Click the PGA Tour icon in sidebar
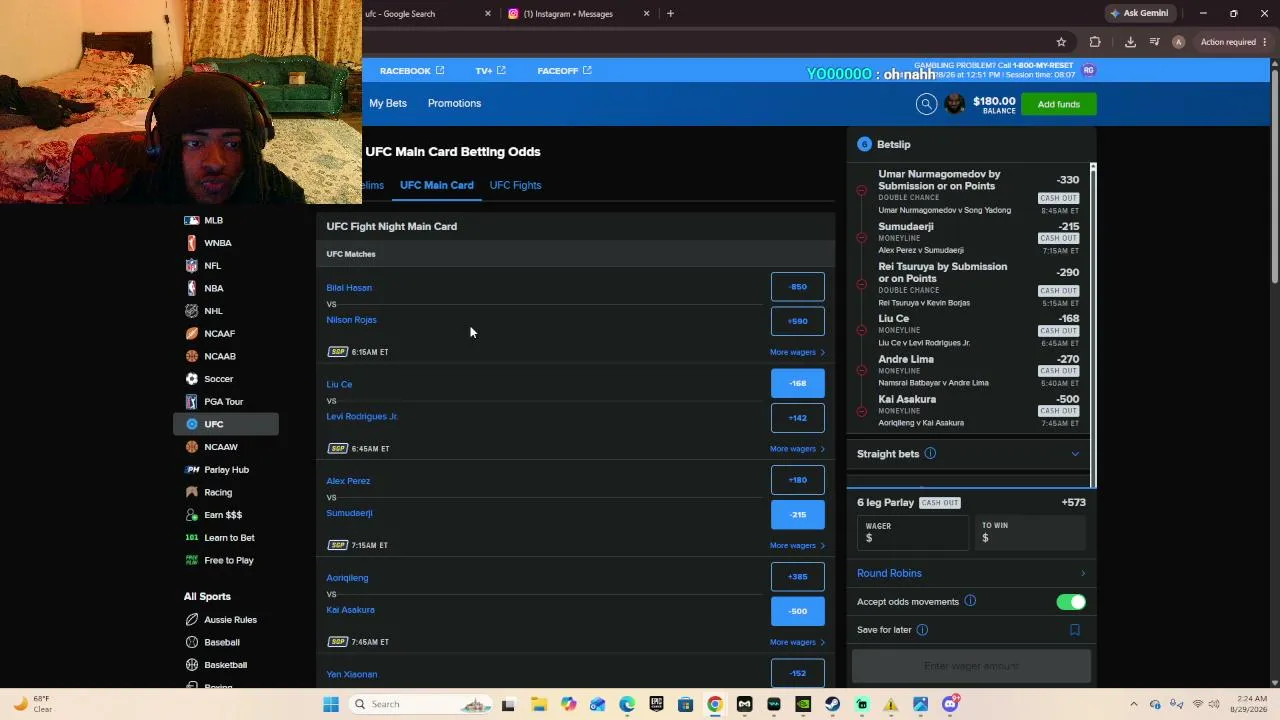Viewport: 1280px width, 720px height. (192, 402)
